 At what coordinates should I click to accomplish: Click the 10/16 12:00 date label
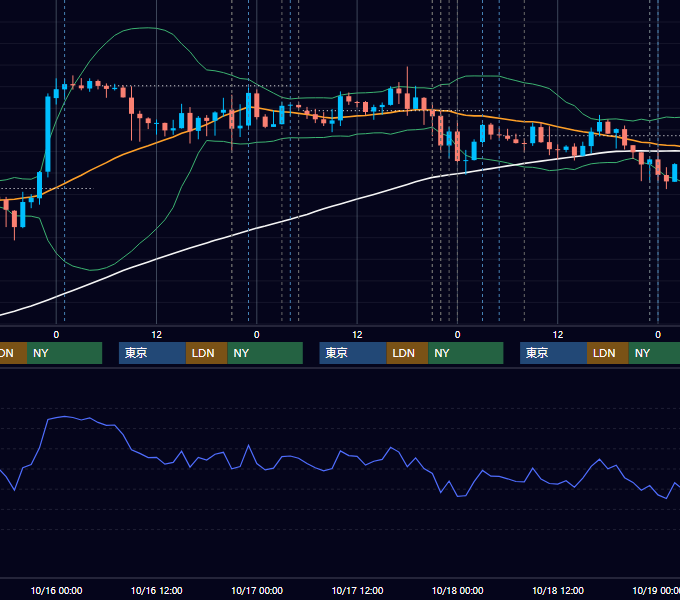157,590
